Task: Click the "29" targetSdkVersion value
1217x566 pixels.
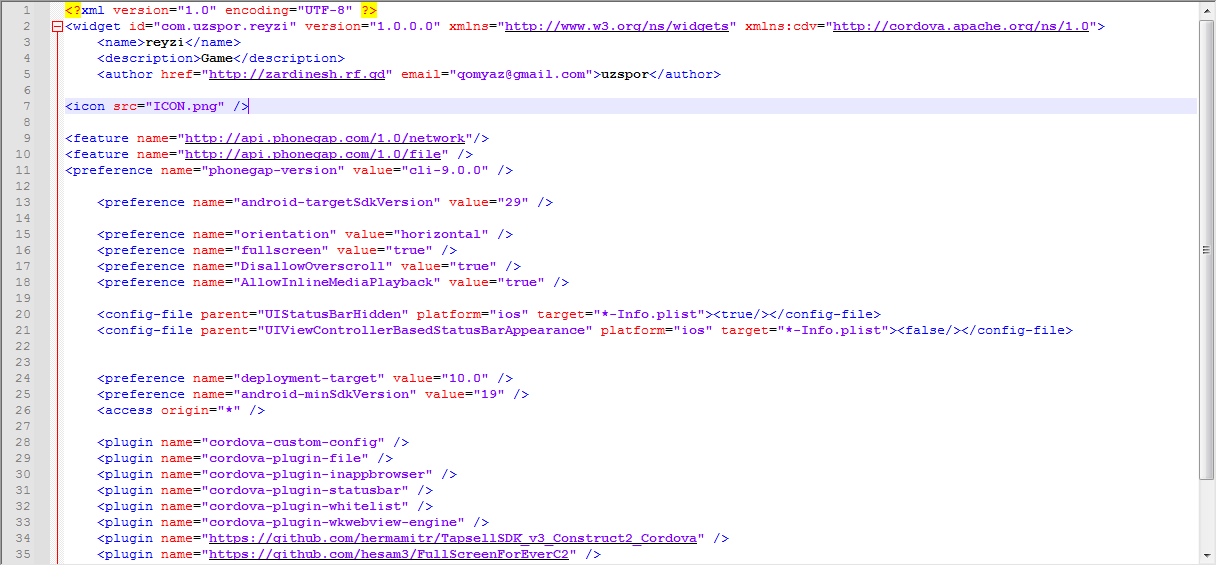Action: click(x=513, y=202)
